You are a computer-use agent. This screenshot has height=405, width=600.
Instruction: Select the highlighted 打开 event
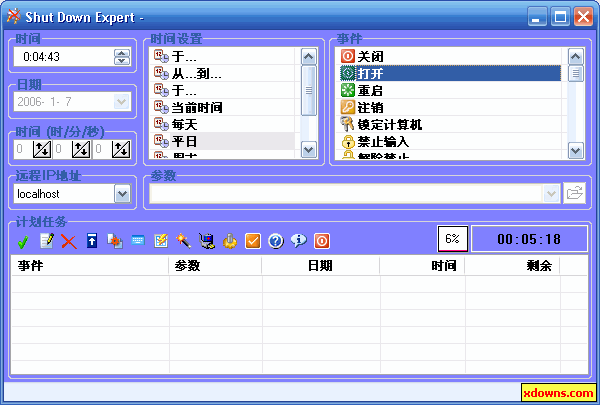pos(450,73)
